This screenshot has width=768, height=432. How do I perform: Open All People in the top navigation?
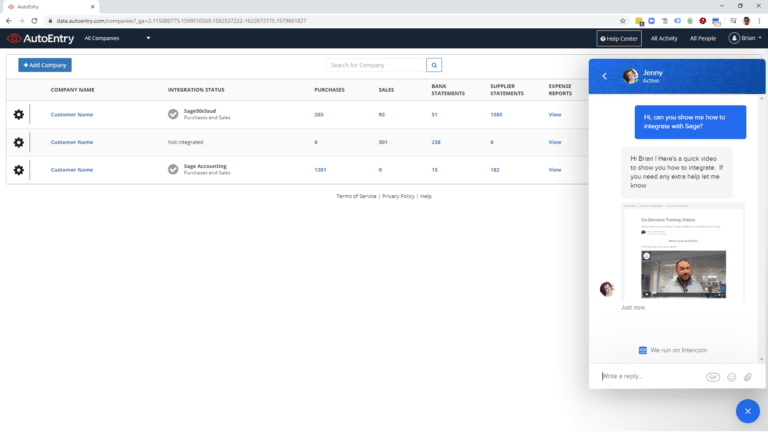pos(703,39)
